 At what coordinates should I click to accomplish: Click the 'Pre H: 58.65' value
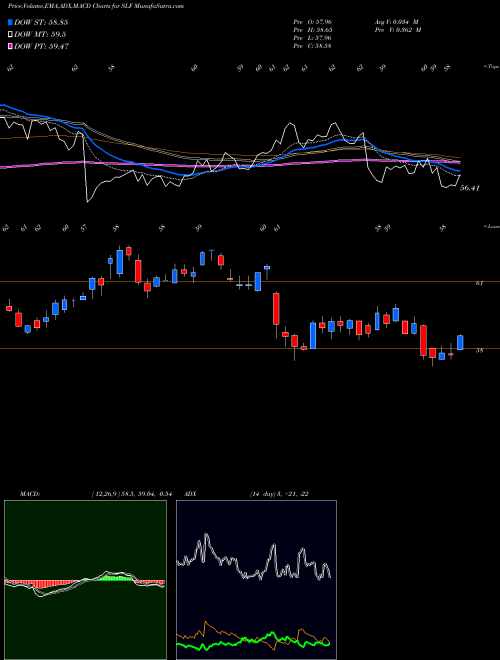click(x=312, y=30)
